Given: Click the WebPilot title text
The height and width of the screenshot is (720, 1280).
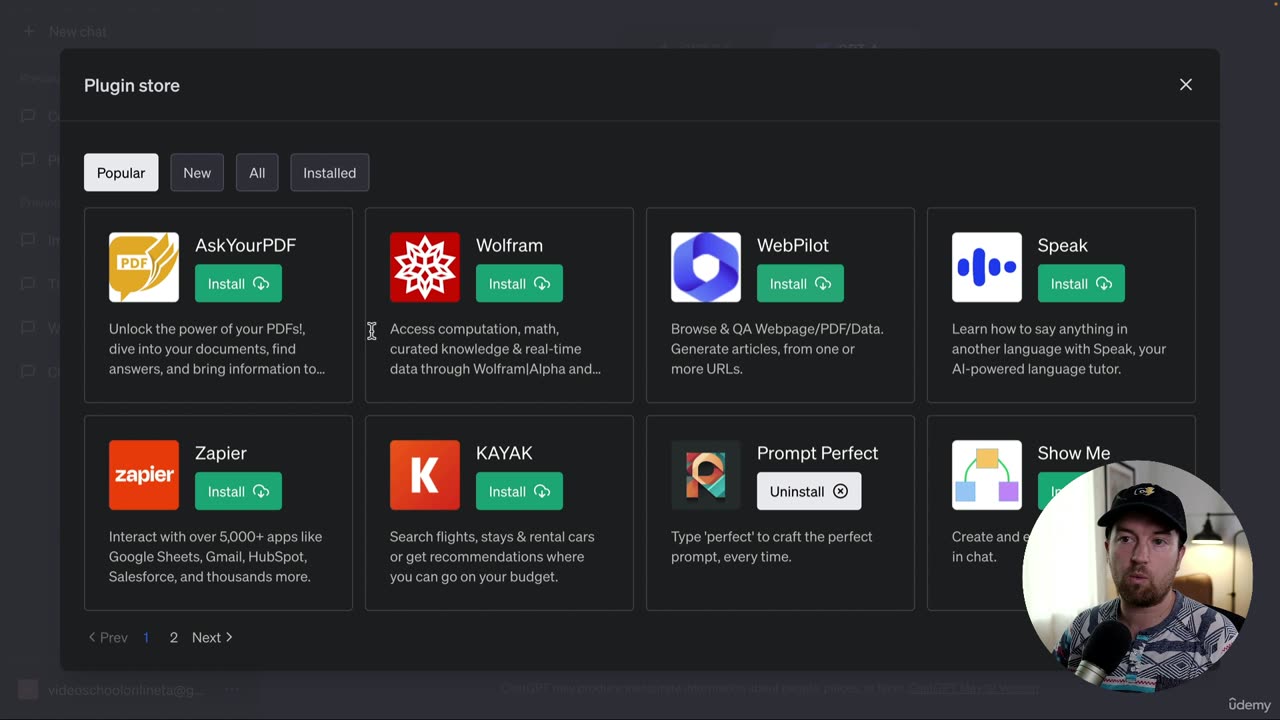Looking at the screenshot, I should (x=792, y=245).
